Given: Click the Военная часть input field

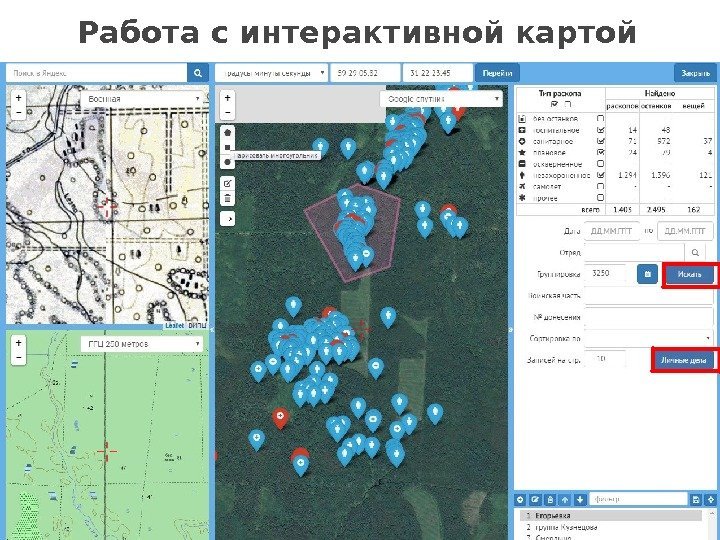Looking at the screenshot, I should [x=649, y=295].
